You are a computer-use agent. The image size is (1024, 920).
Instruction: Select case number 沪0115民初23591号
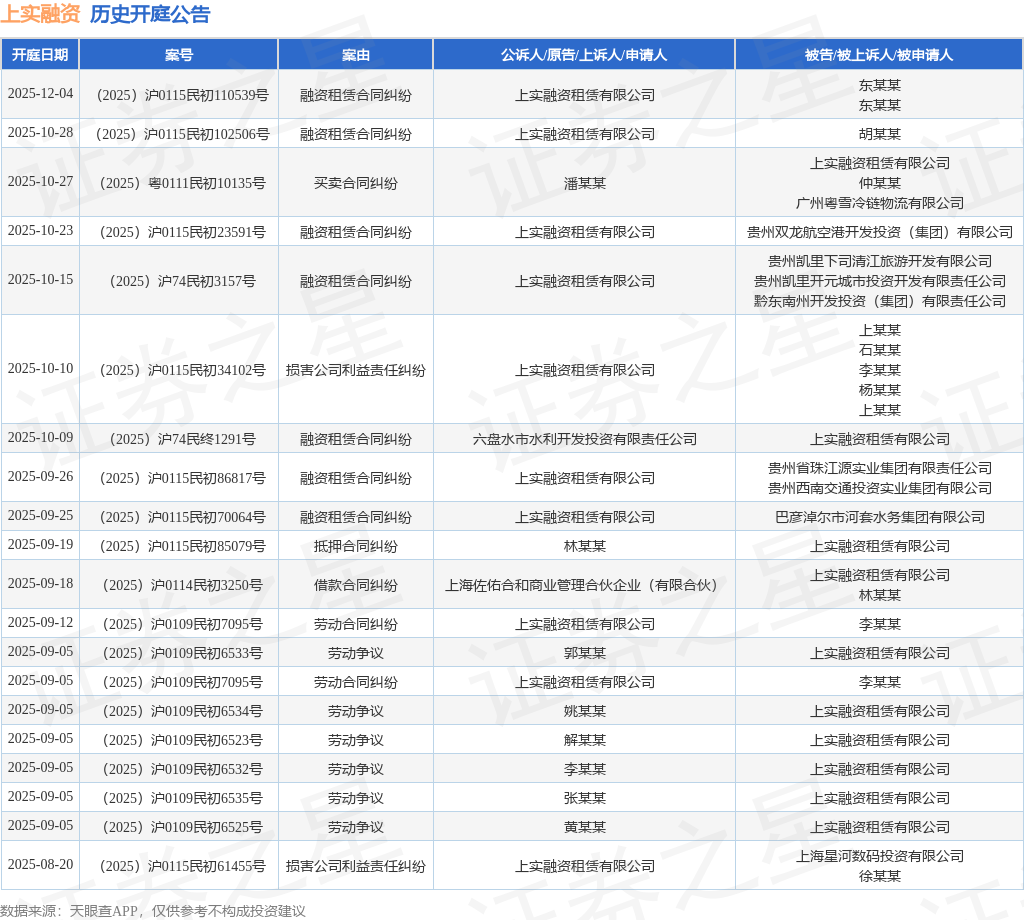(x=182, y=232)
